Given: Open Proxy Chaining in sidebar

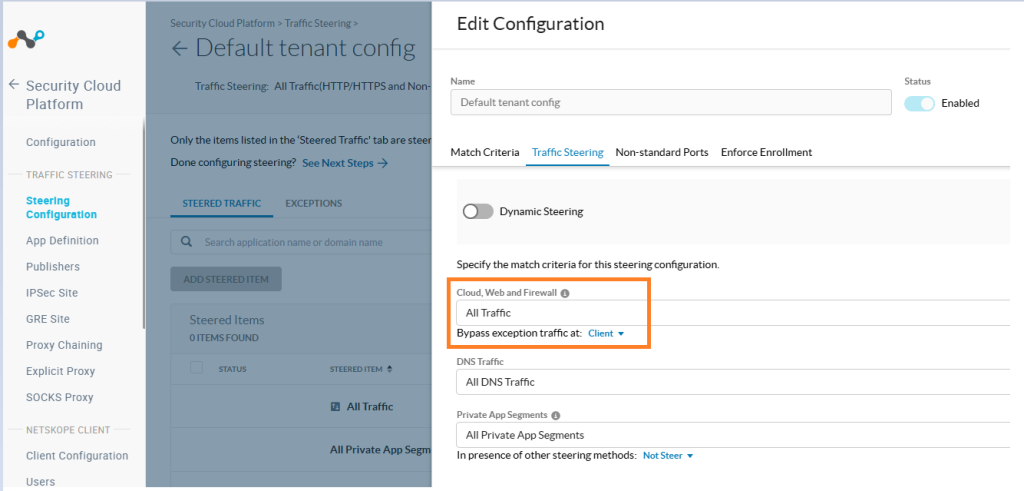Looking at the screenshot, I should coord(64,345).
